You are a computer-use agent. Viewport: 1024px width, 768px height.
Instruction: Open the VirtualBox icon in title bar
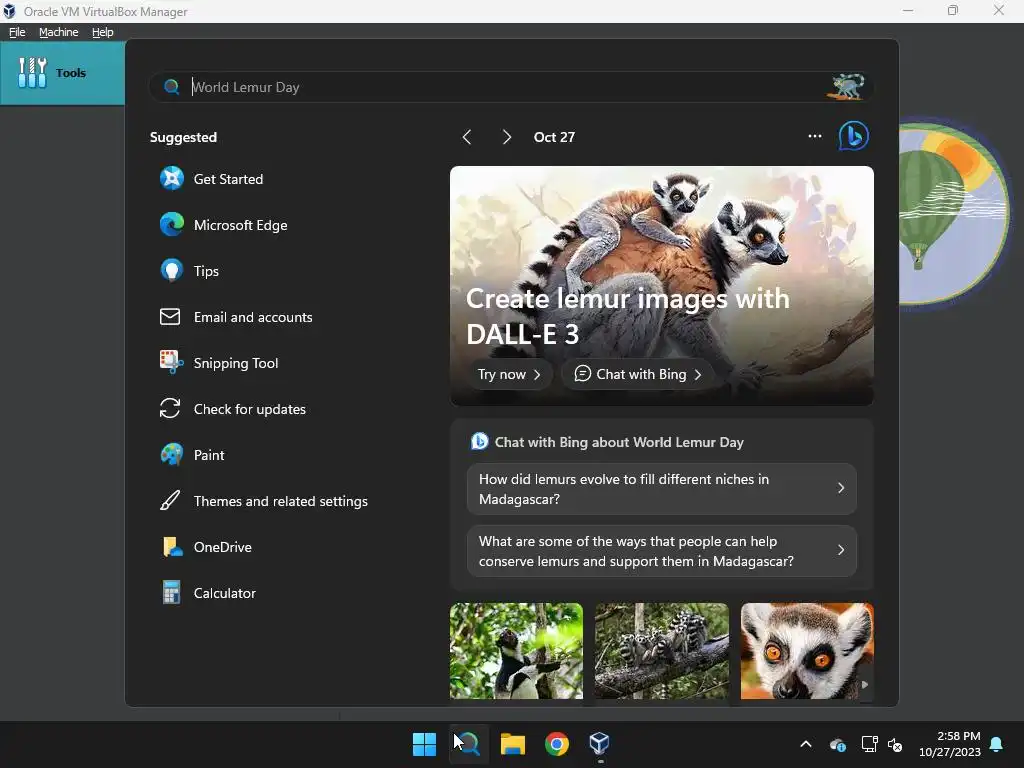coord(9,11)
